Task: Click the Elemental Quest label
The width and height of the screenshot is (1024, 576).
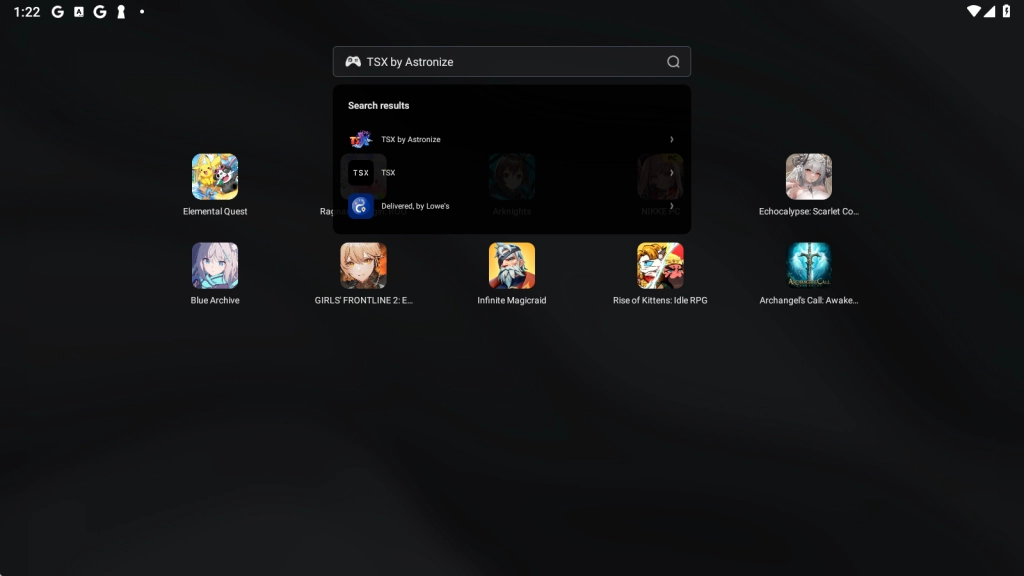Action: tap(215, 211)
